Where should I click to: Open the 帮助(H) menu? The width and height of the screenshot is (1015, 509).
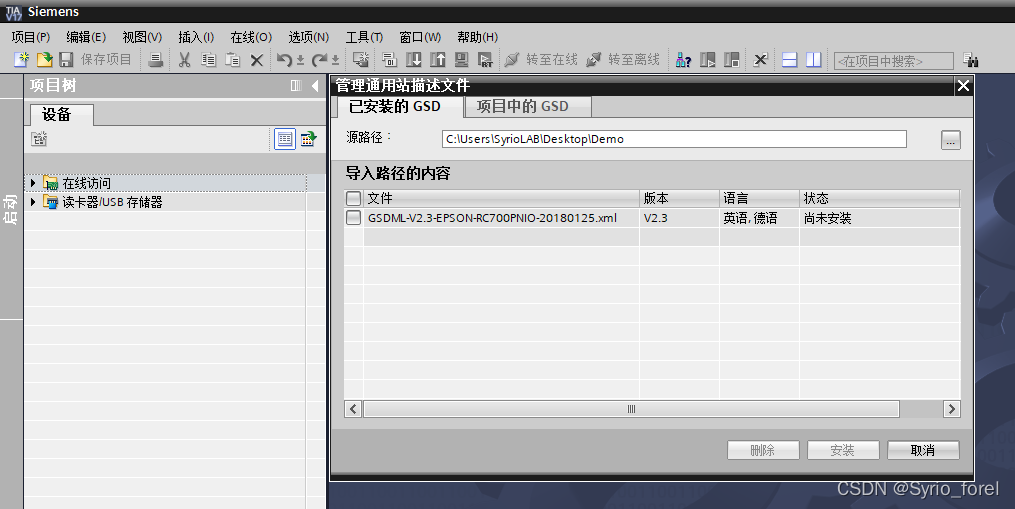click(x=478, y=37)
